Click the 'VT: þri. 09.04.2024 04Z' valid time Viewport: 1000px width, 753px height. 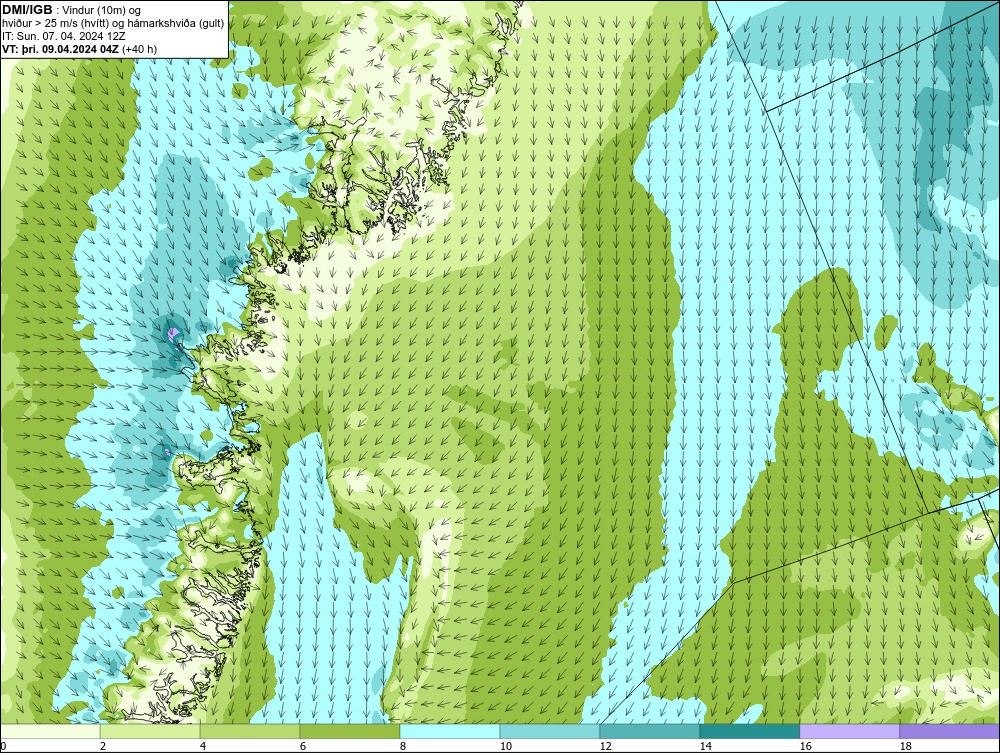[61, 48]
